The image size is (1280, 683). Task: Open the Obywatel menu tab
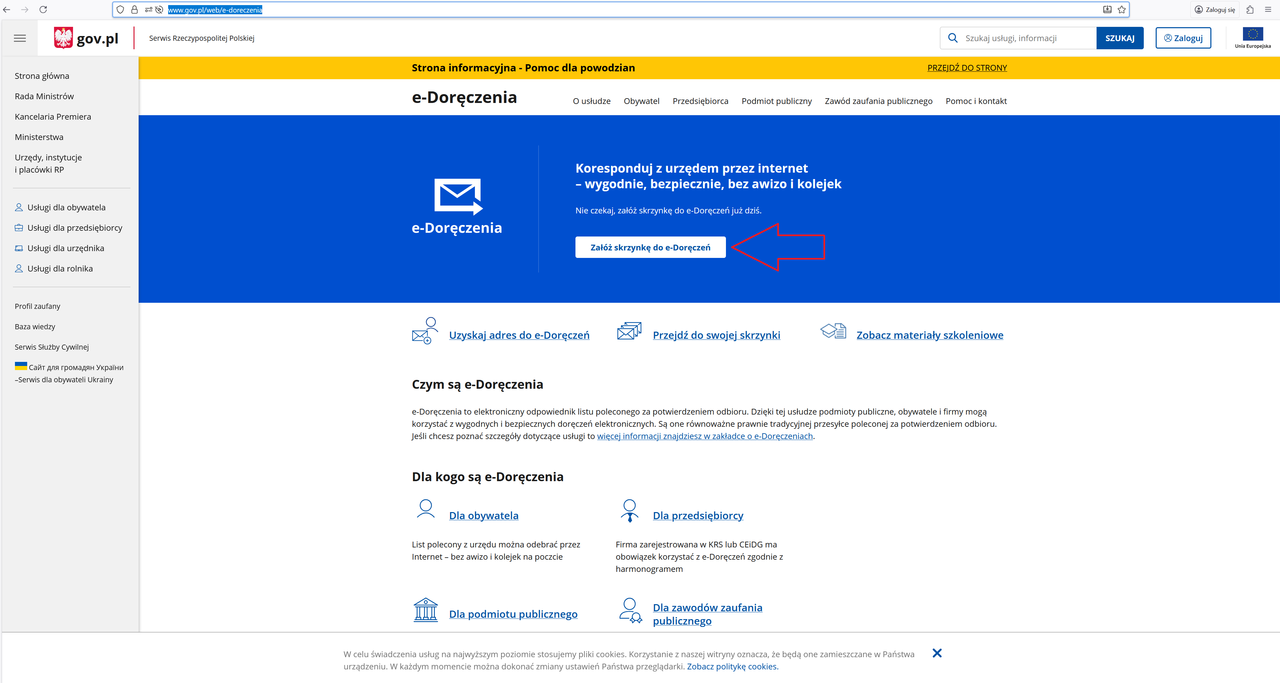[x=641, y=101]
